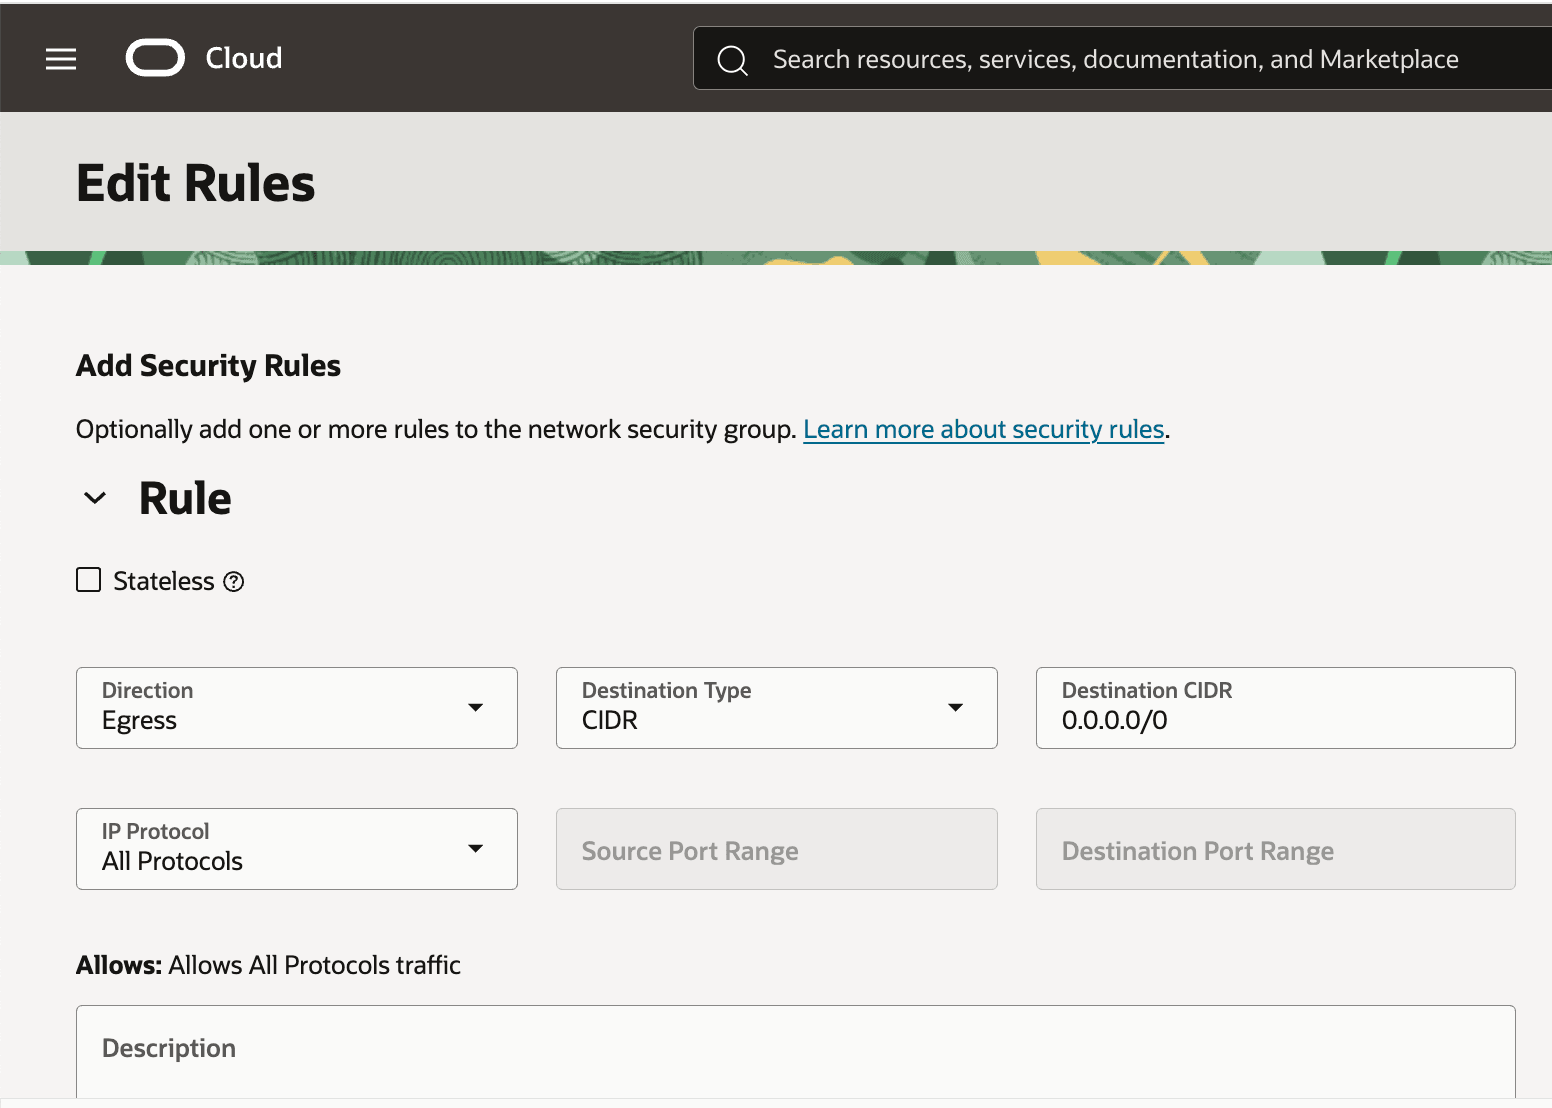Select the Cloud menu bar item
The width and height of the screenshot is (1552, 1108).
243,58
